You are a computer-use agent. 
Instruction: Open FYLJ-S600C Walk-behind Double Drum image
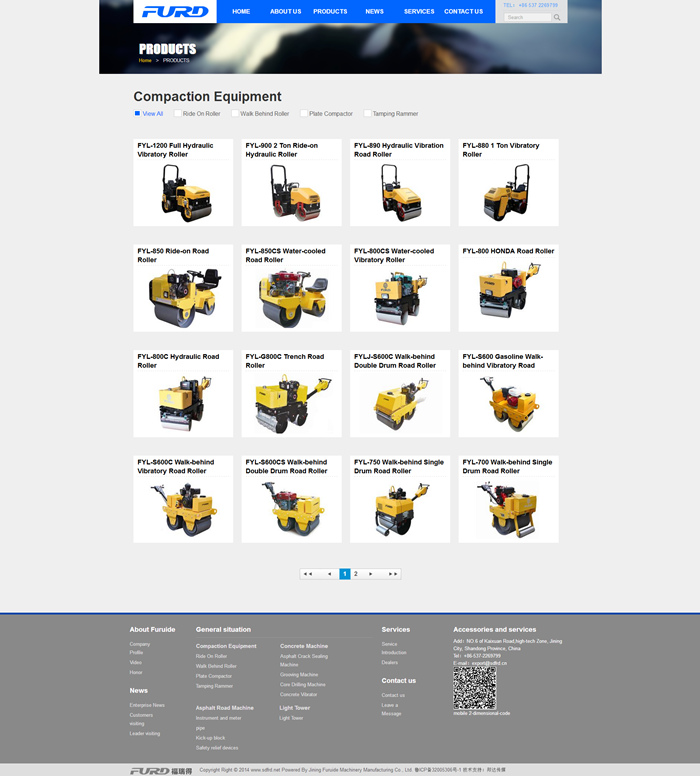pos(400,404)
